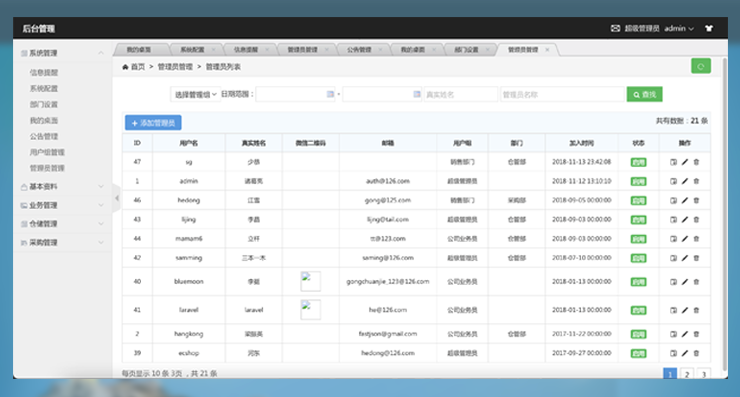Viewport: 740px width, 397px height.
Task: Edit user ecshop with the pencil icon
Action: click(x=685, y=353)
